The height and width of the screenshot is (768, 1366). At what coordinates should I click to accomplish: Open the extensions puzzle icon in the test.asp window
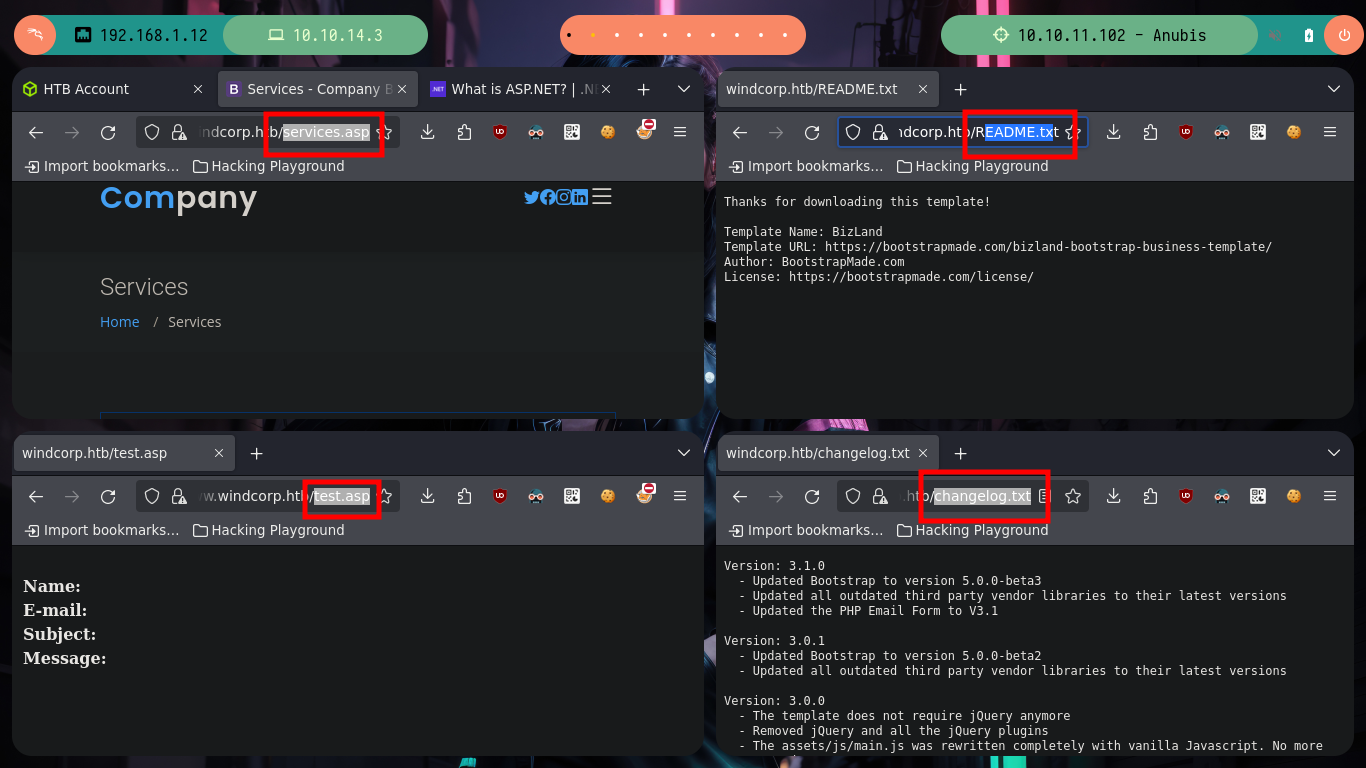tap(464, 496)
